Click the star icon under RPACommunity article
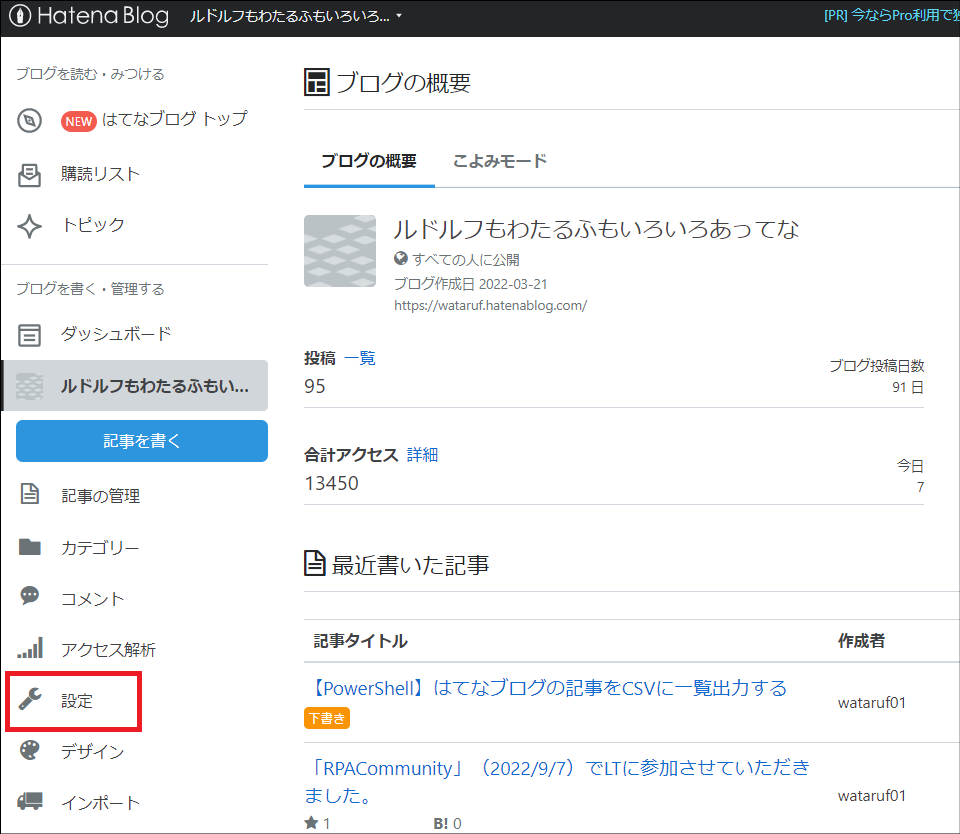This screenshot has height=834, width=960. coord(311,823)
